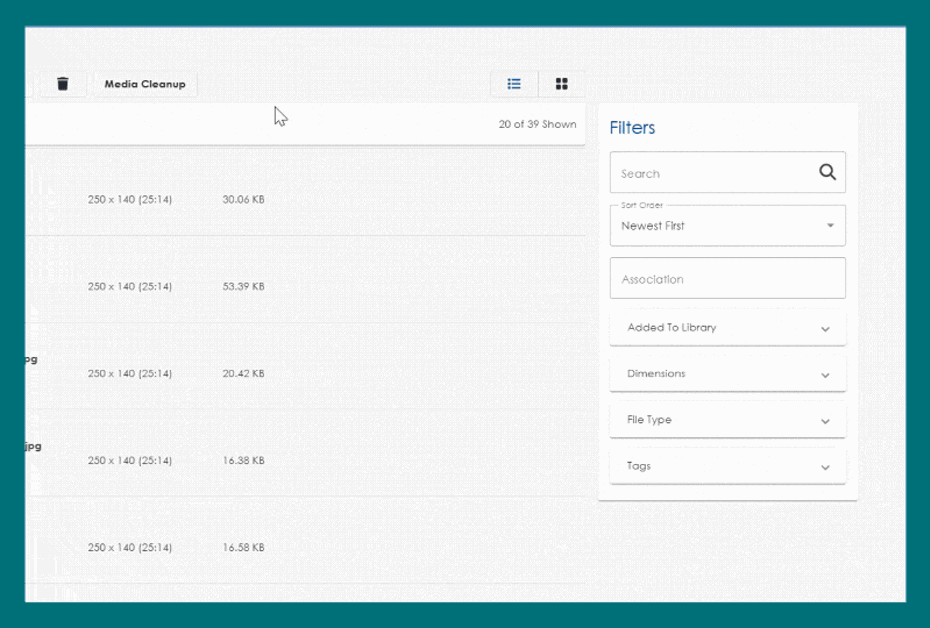Image resolution: width=930 pixels, height=628 pixels.
Task: Click the trash delete icon
Action: [x=63, y=84]
